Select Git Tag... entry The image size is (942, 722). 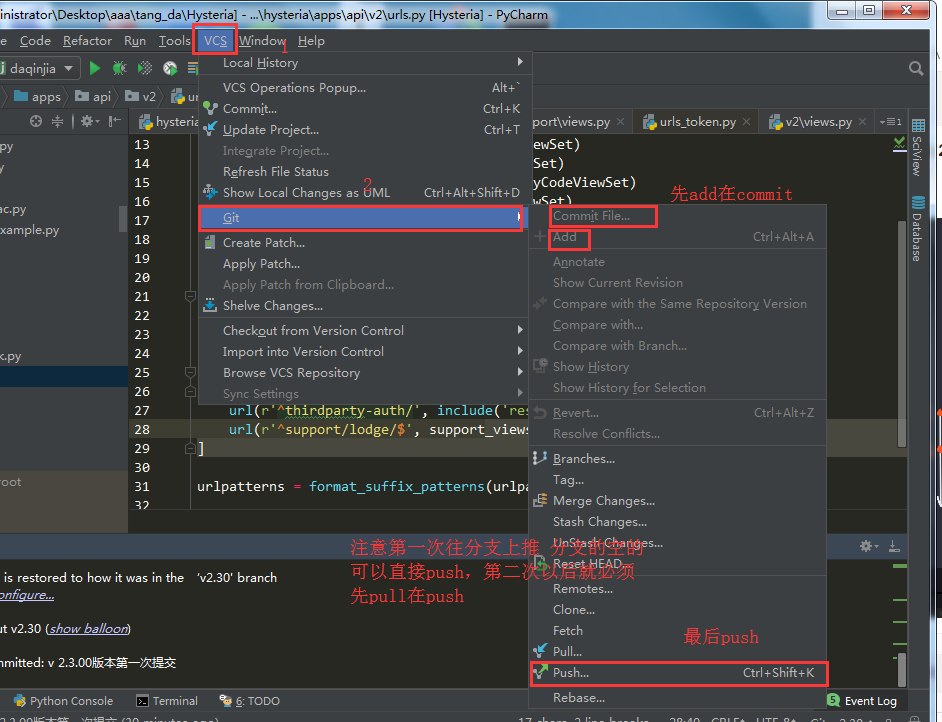coord(678,479)
